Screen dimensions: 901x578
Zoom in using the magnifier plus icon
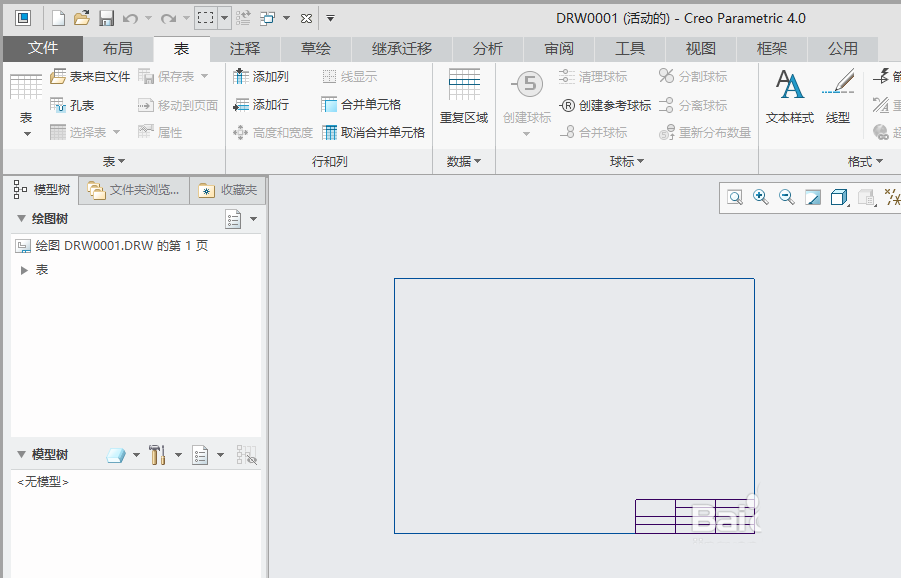[760, 197]
